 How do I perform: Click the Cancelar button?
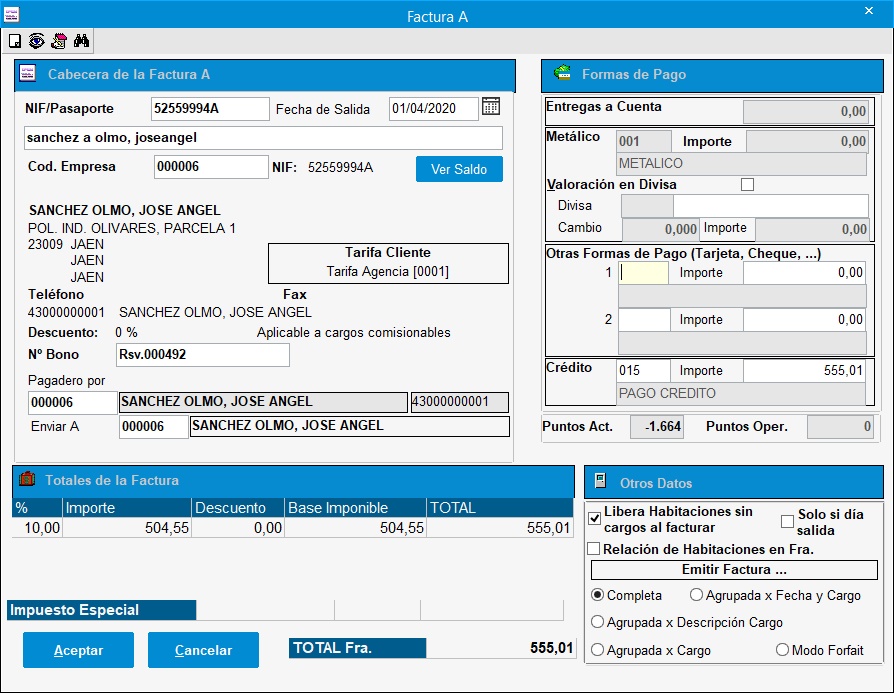pos(203,650)
